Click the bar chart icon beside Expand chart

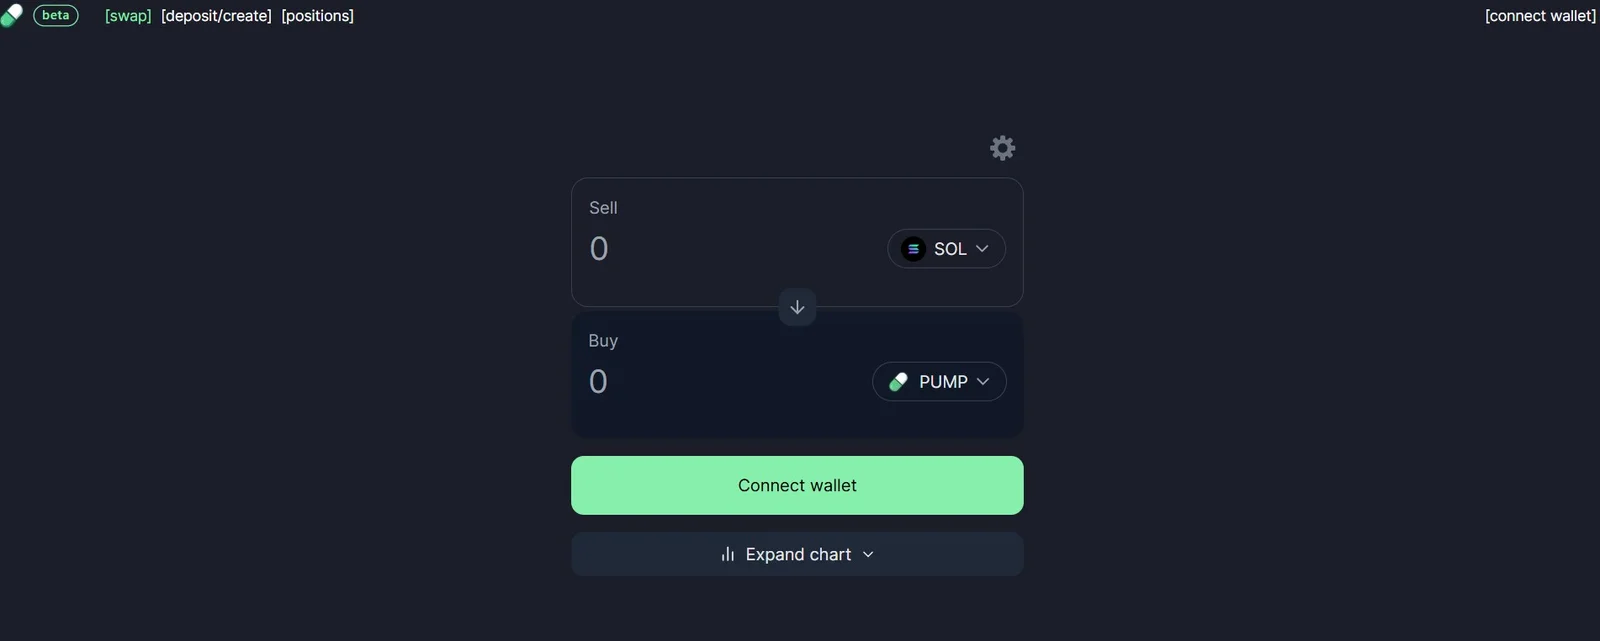728,554
